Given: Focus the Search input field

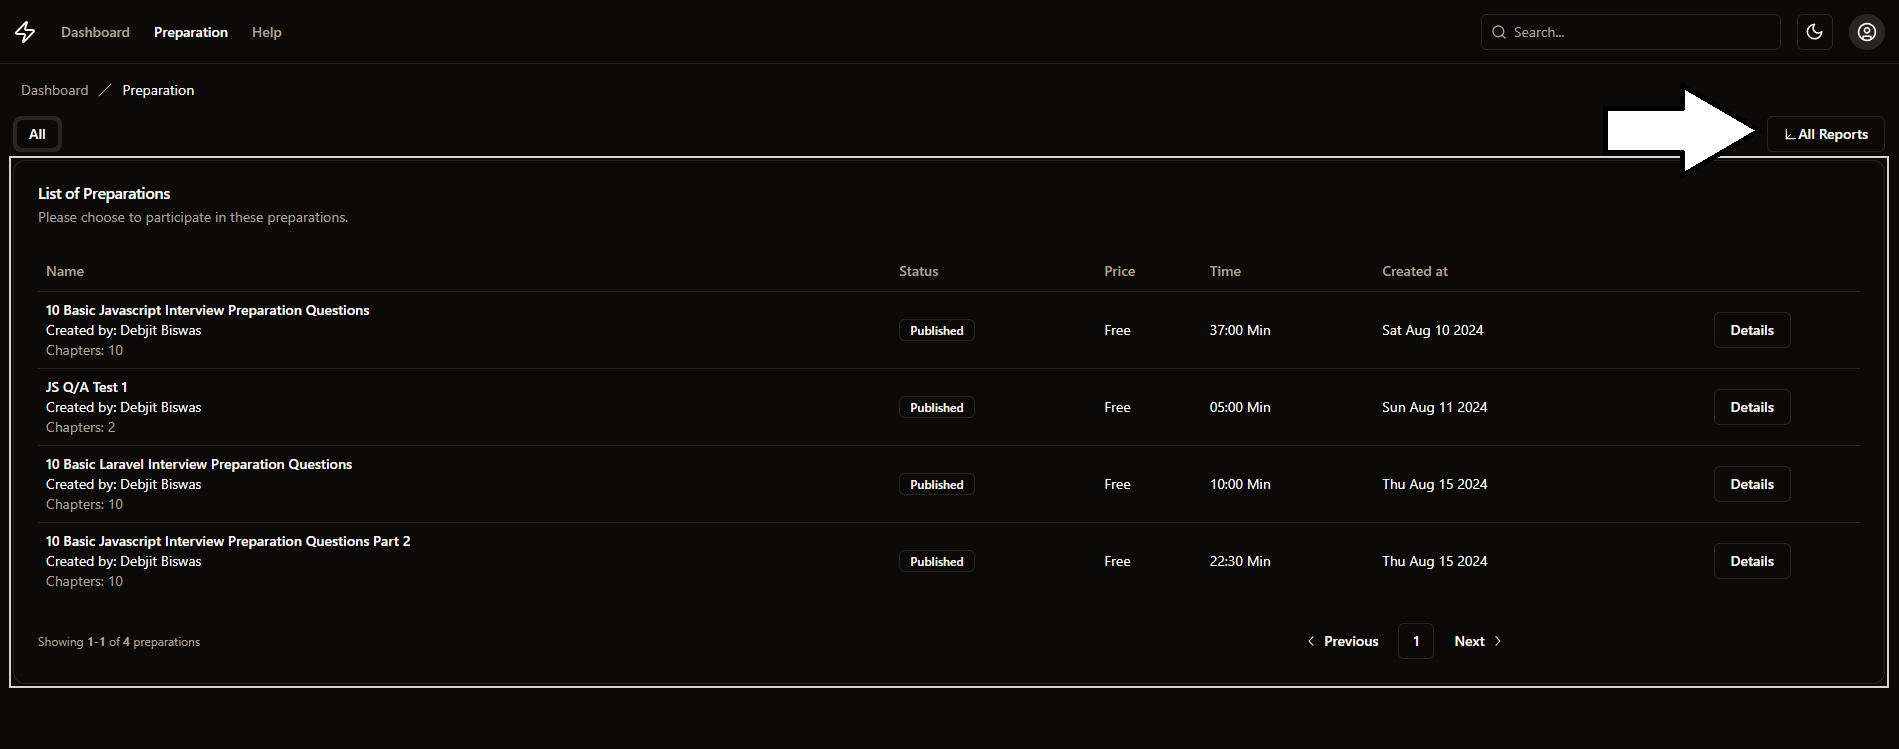Looking at the screenshot, I should click(x=1640, y=32).
